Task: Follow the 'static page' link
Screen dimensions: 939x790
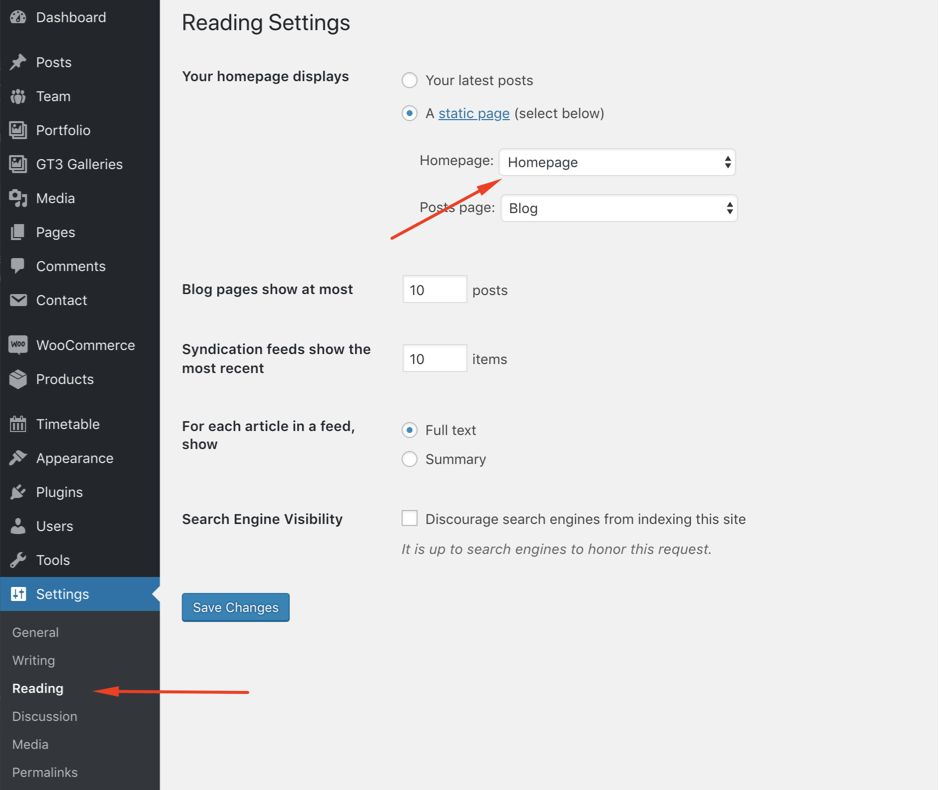Action: tap(474, 113)
